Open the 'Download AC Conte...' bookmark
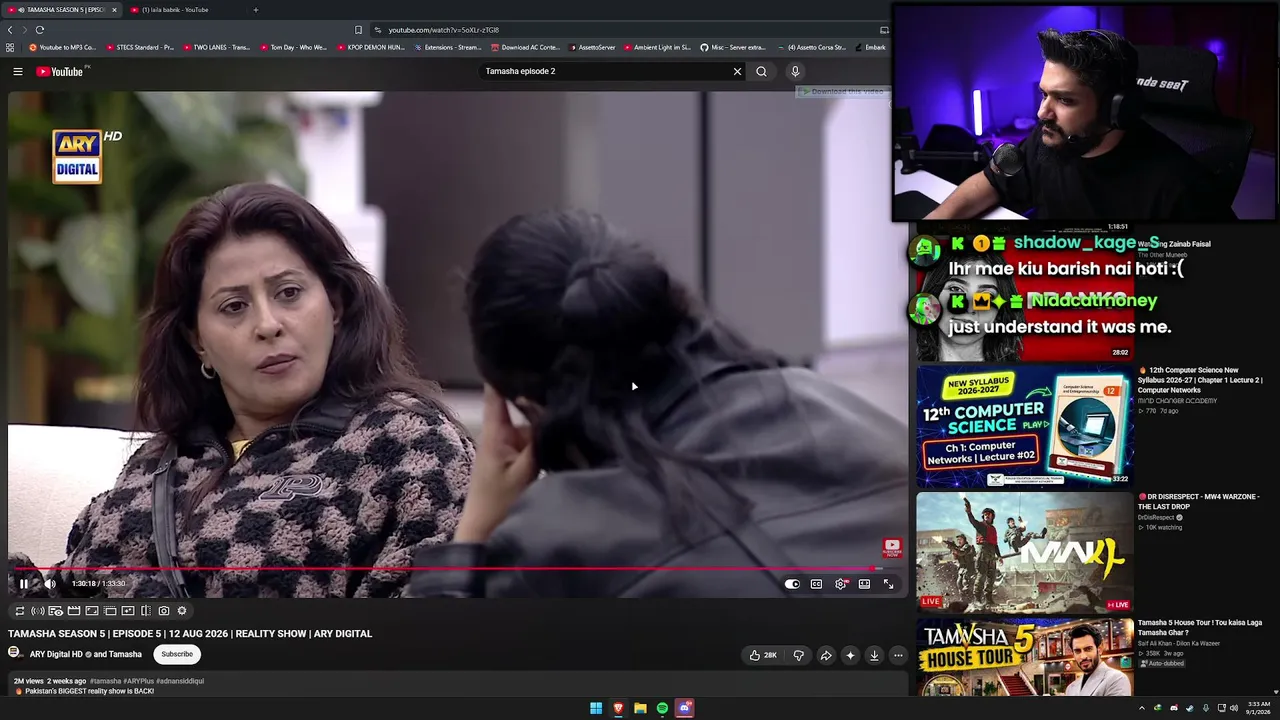 tap(525, 47)
